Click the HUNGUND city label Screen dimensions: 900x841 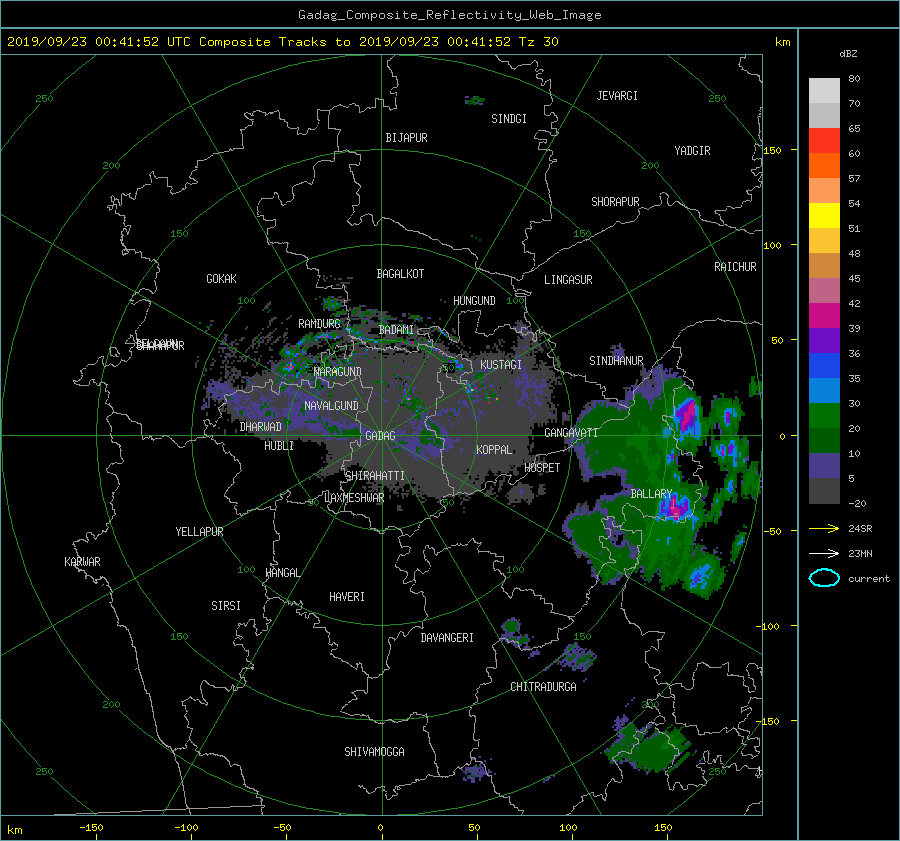click(474, 301)
